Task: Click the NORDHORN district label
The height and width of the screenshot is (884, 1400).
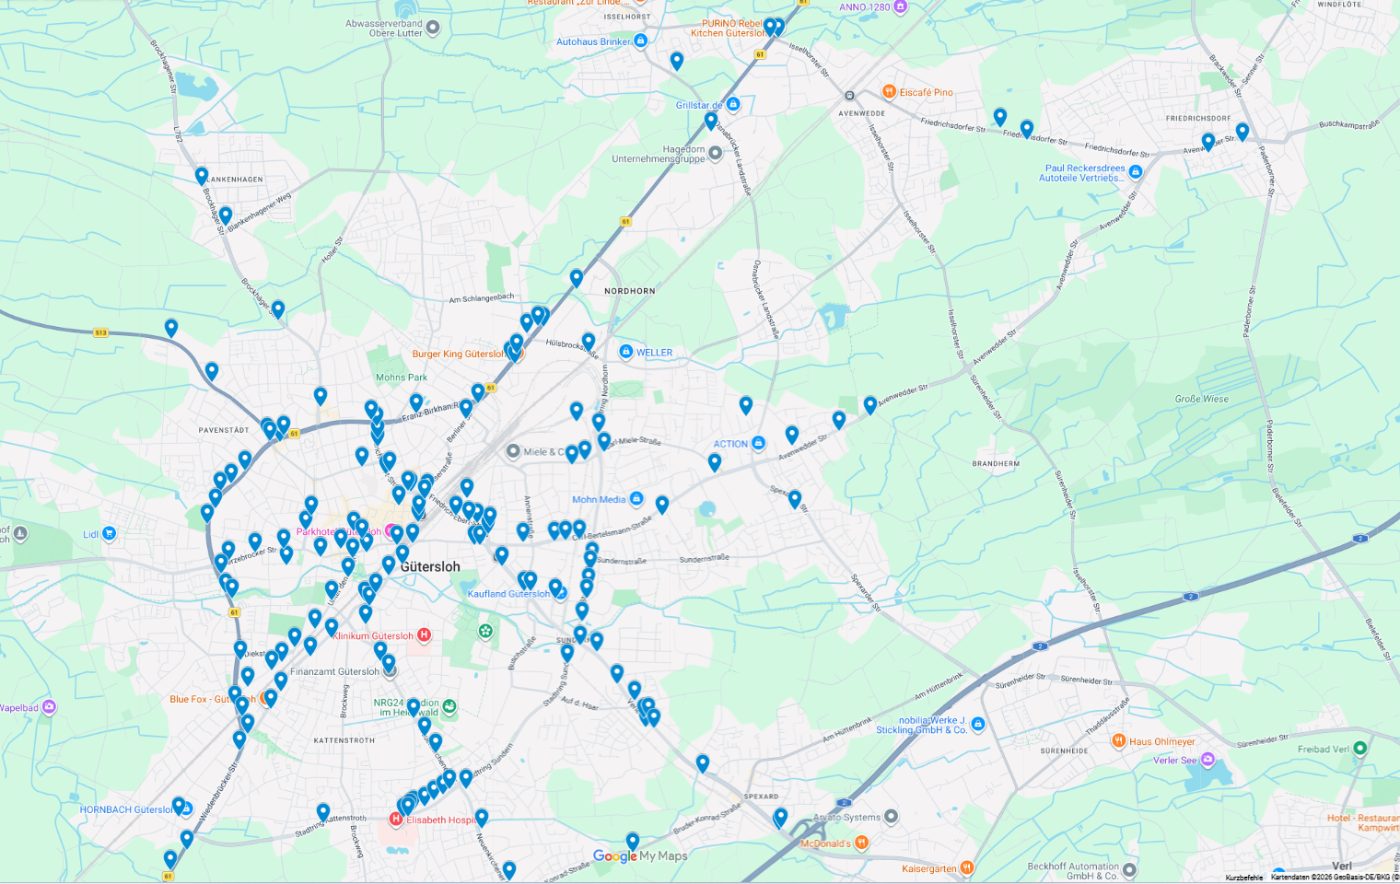Action: click(x=630, y=291)
